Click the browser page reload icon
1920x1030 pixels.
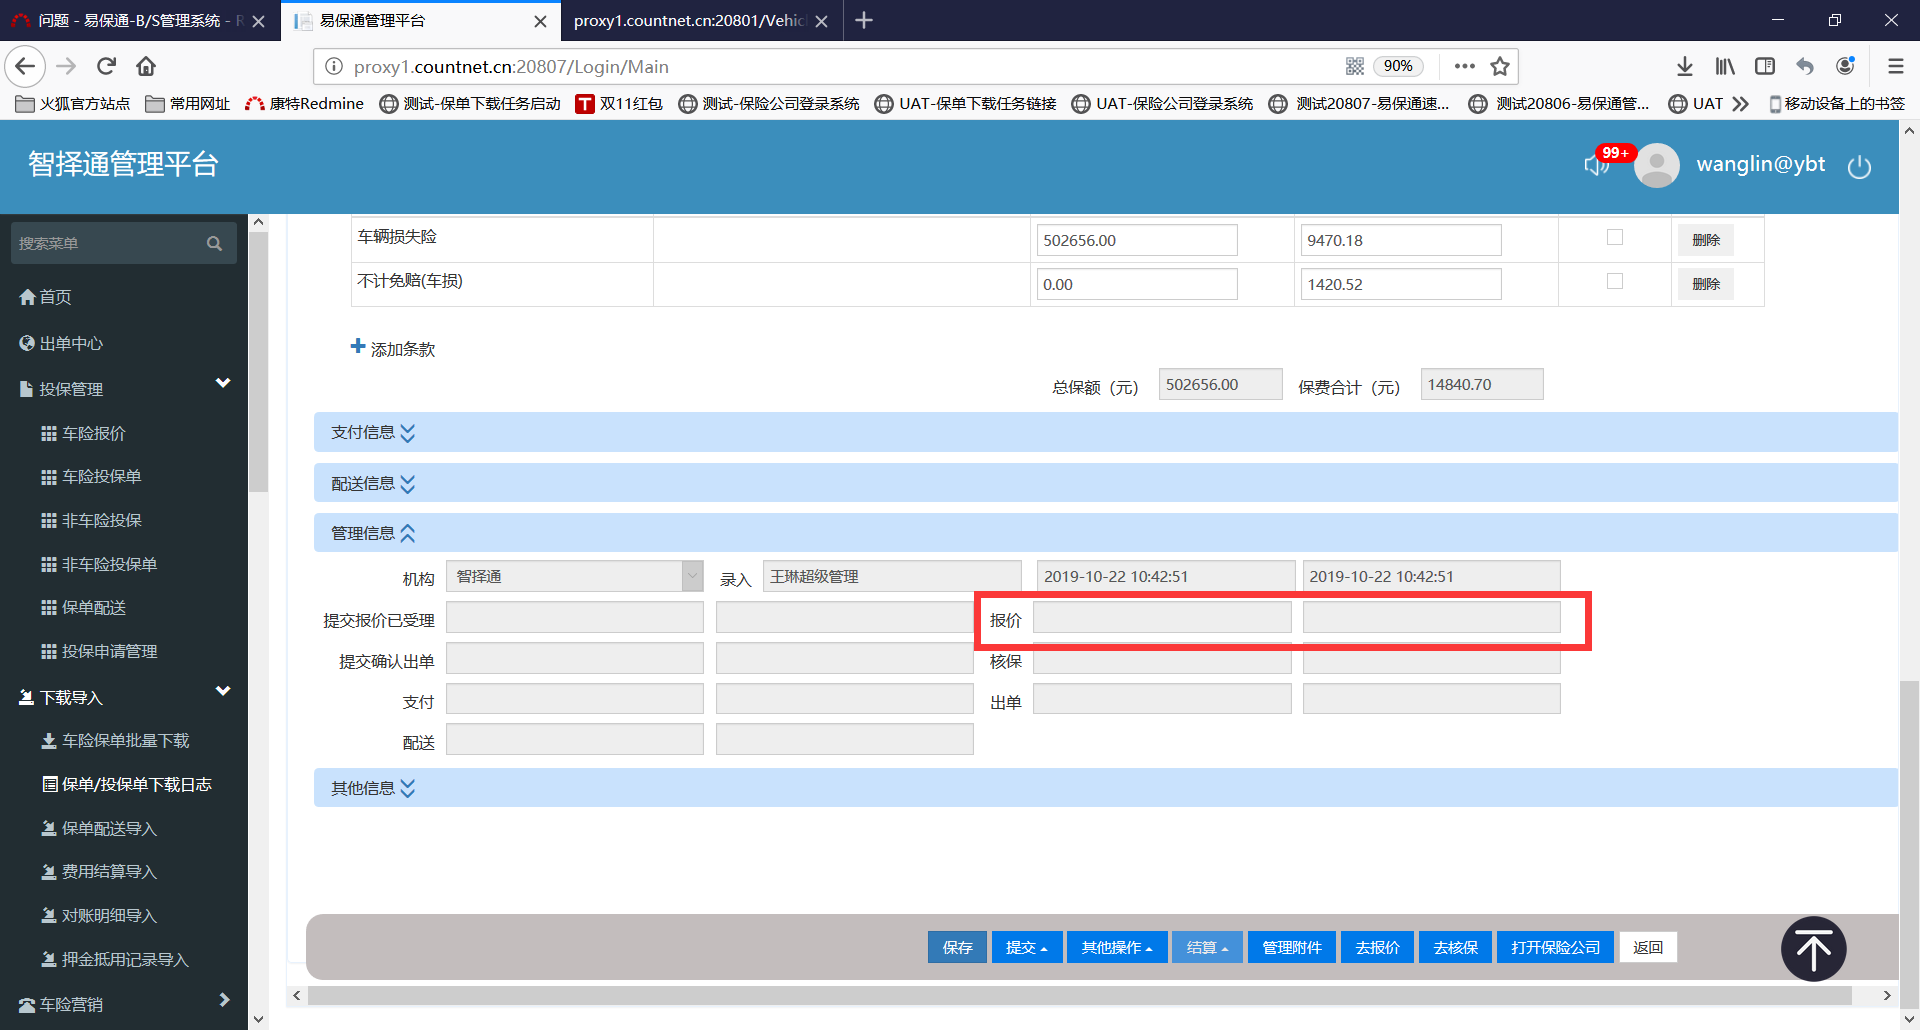pyautogui.click(x=107, y=67)
